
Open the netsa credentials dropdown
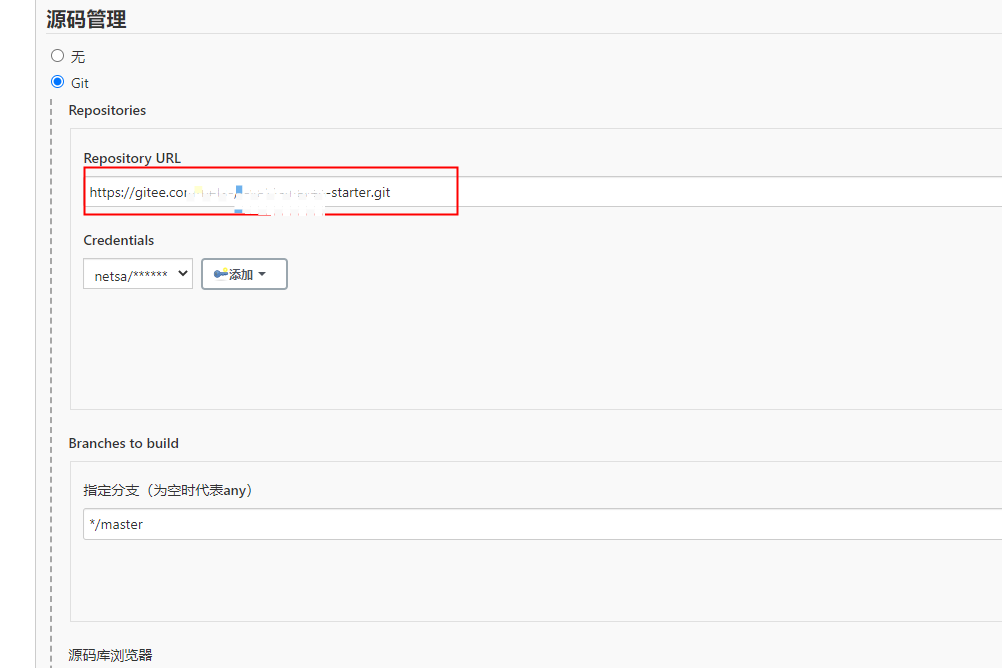pyautogui.click(x=137, y=274)
